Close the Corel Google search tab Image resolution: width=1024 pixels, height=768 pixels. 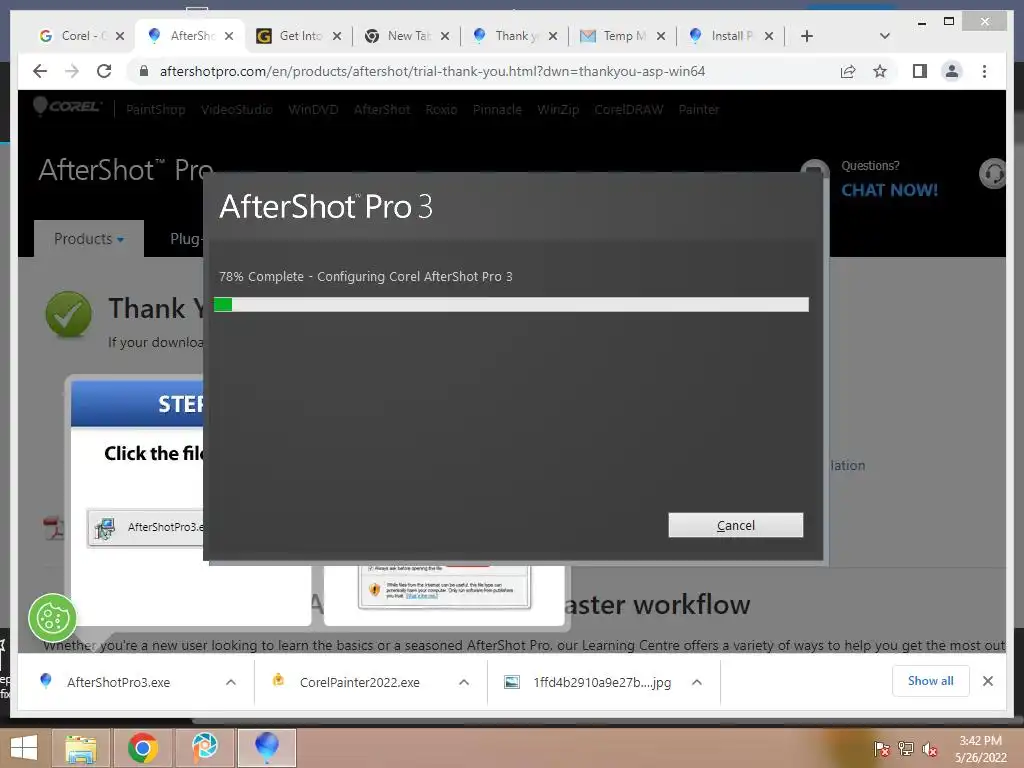click(x=120, y=36)
